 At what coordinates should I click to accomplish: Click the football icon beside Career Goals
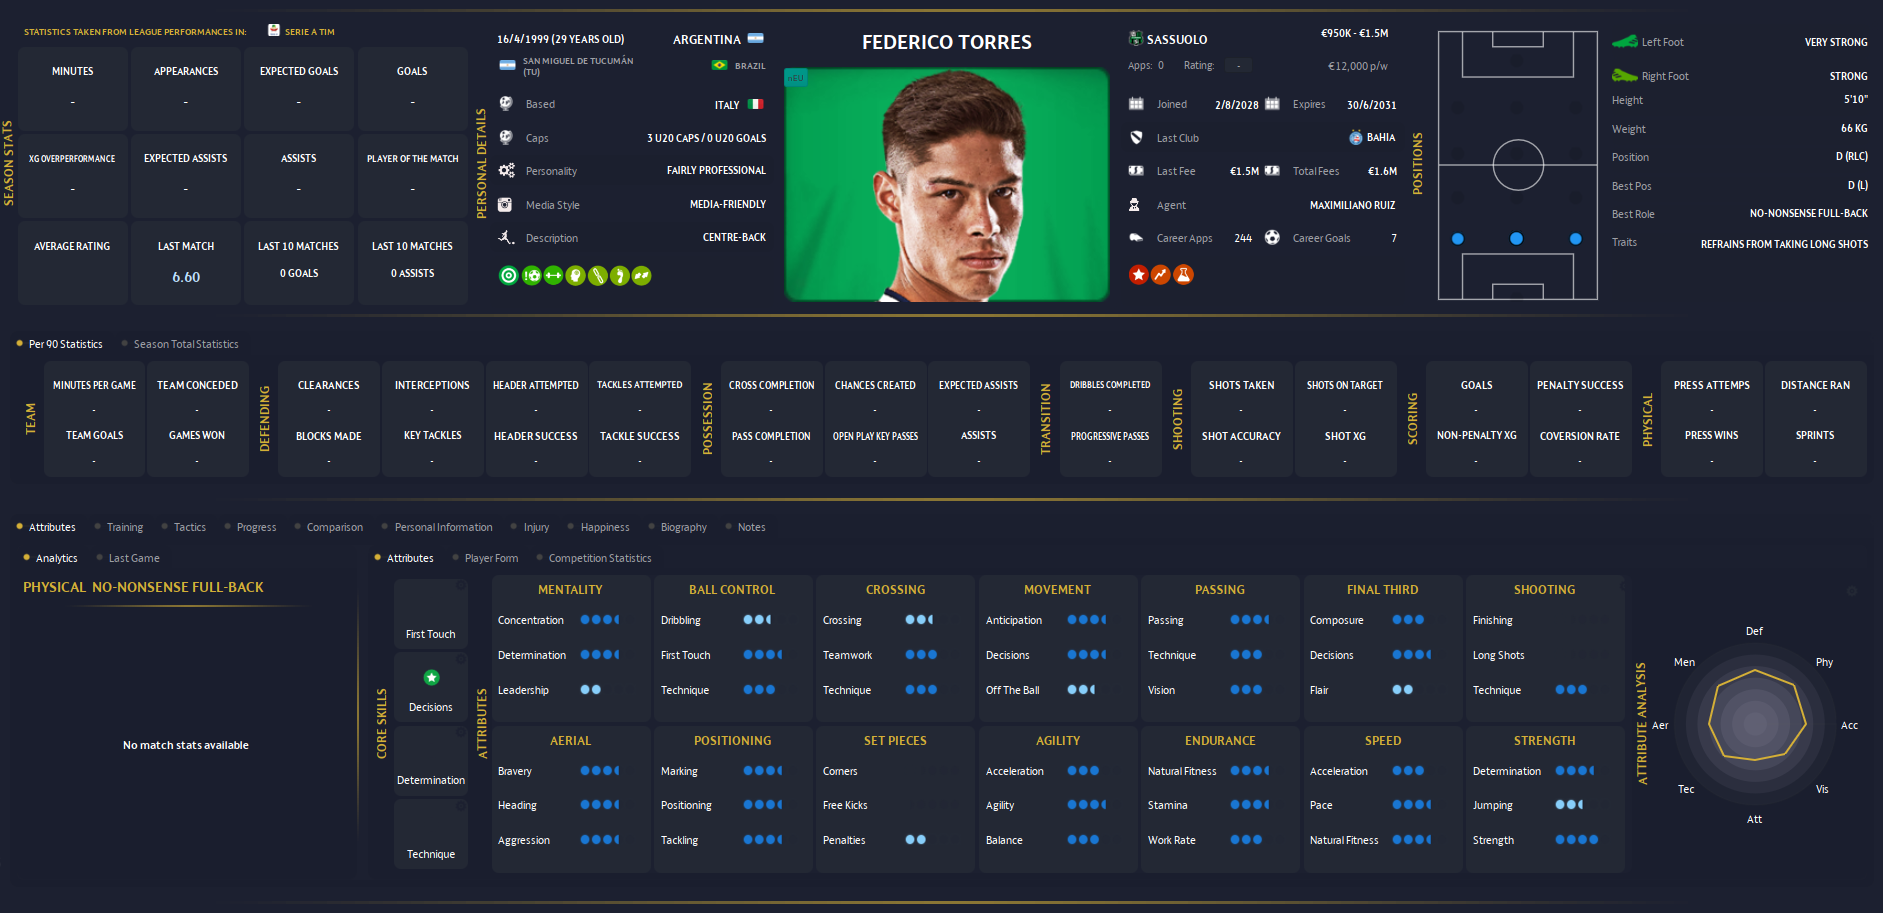click(x=1272, y=238)
